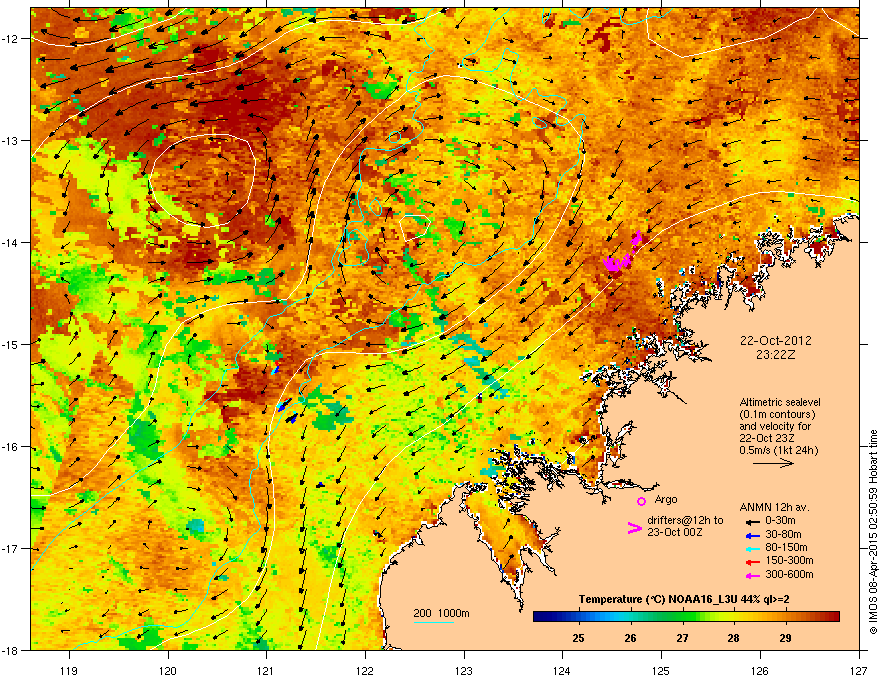Click the 300-600m depth label
This screenshot has height=680, width=880.
789,575
